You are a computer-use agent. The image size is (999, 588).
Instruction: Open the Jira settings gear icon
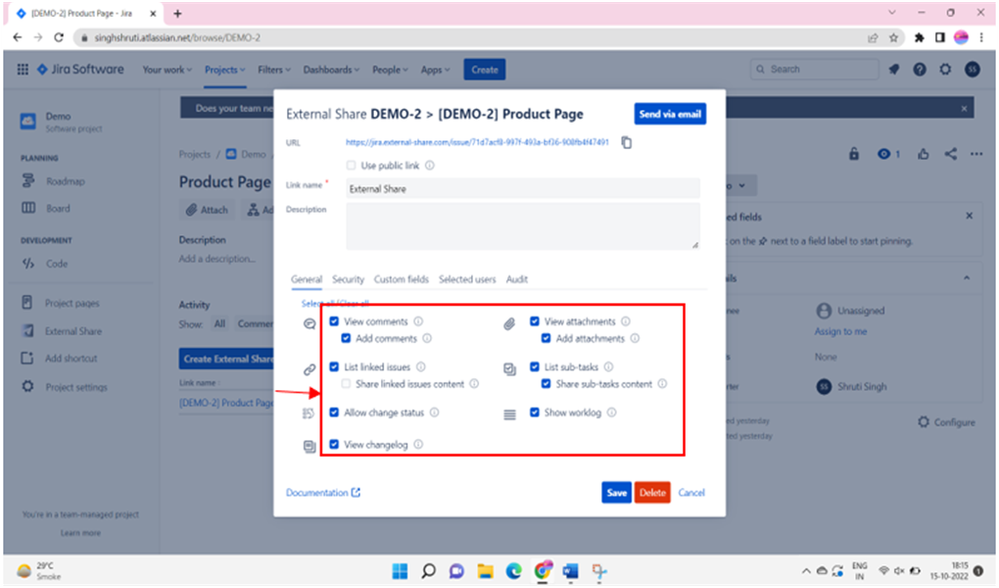pos(945,69)
